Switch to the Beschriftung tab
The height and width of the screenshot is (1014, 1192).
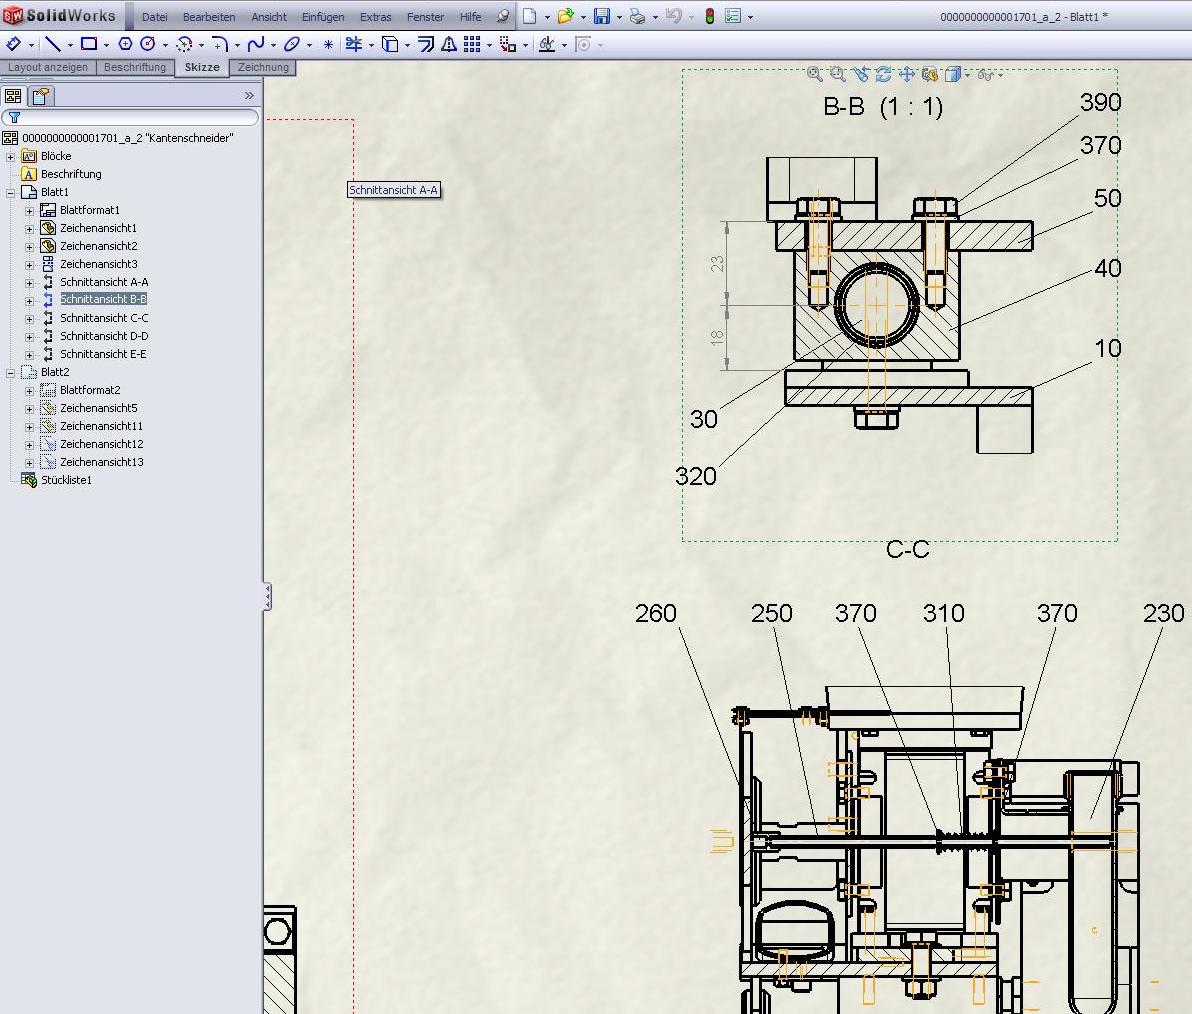pyautogui.click(x=135, y=68)
